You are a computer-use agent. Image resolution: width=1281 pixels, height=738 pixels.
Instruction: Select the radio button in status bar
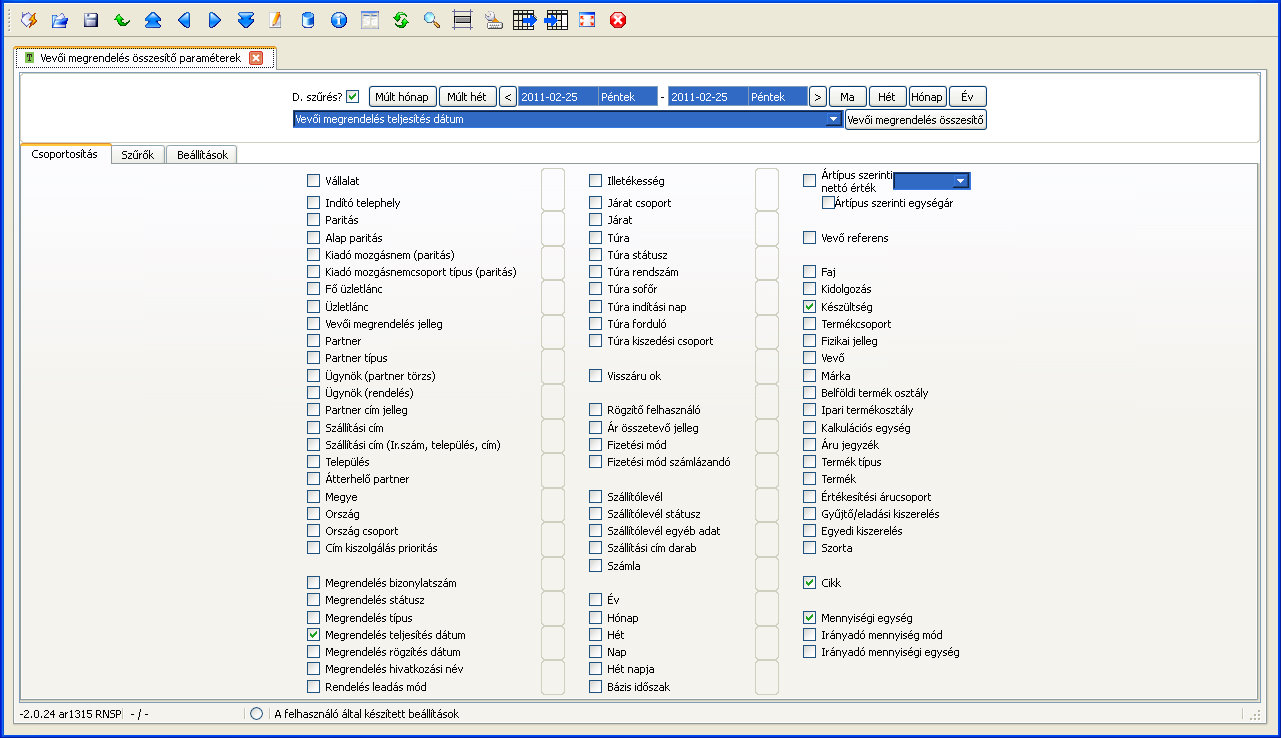pyautogui.click(x=257, y=714)
